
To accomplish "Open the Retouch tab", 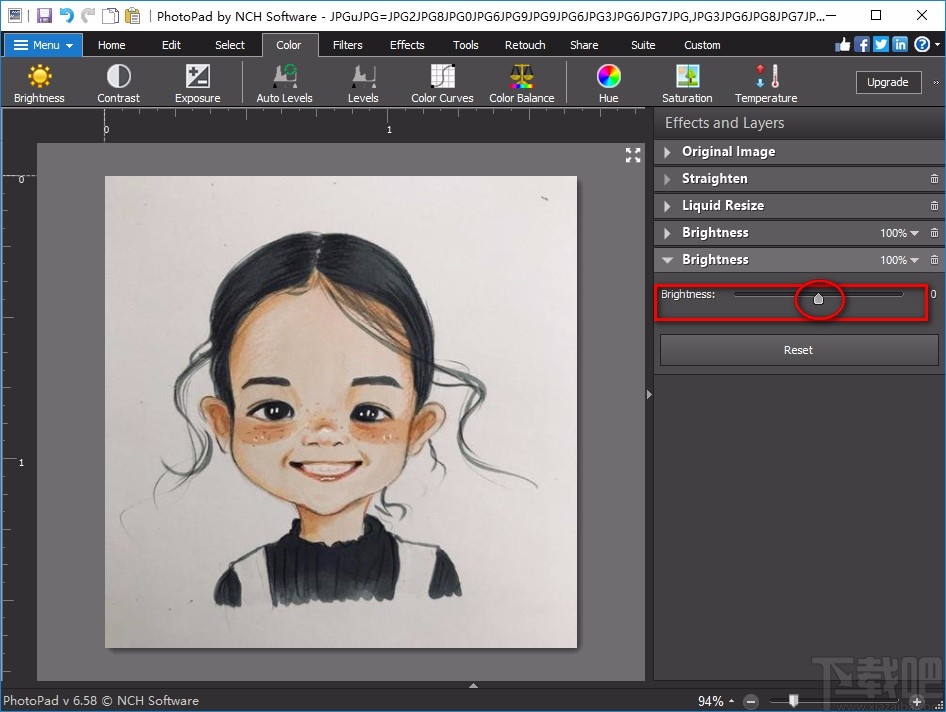I will [x=524, y=44].
